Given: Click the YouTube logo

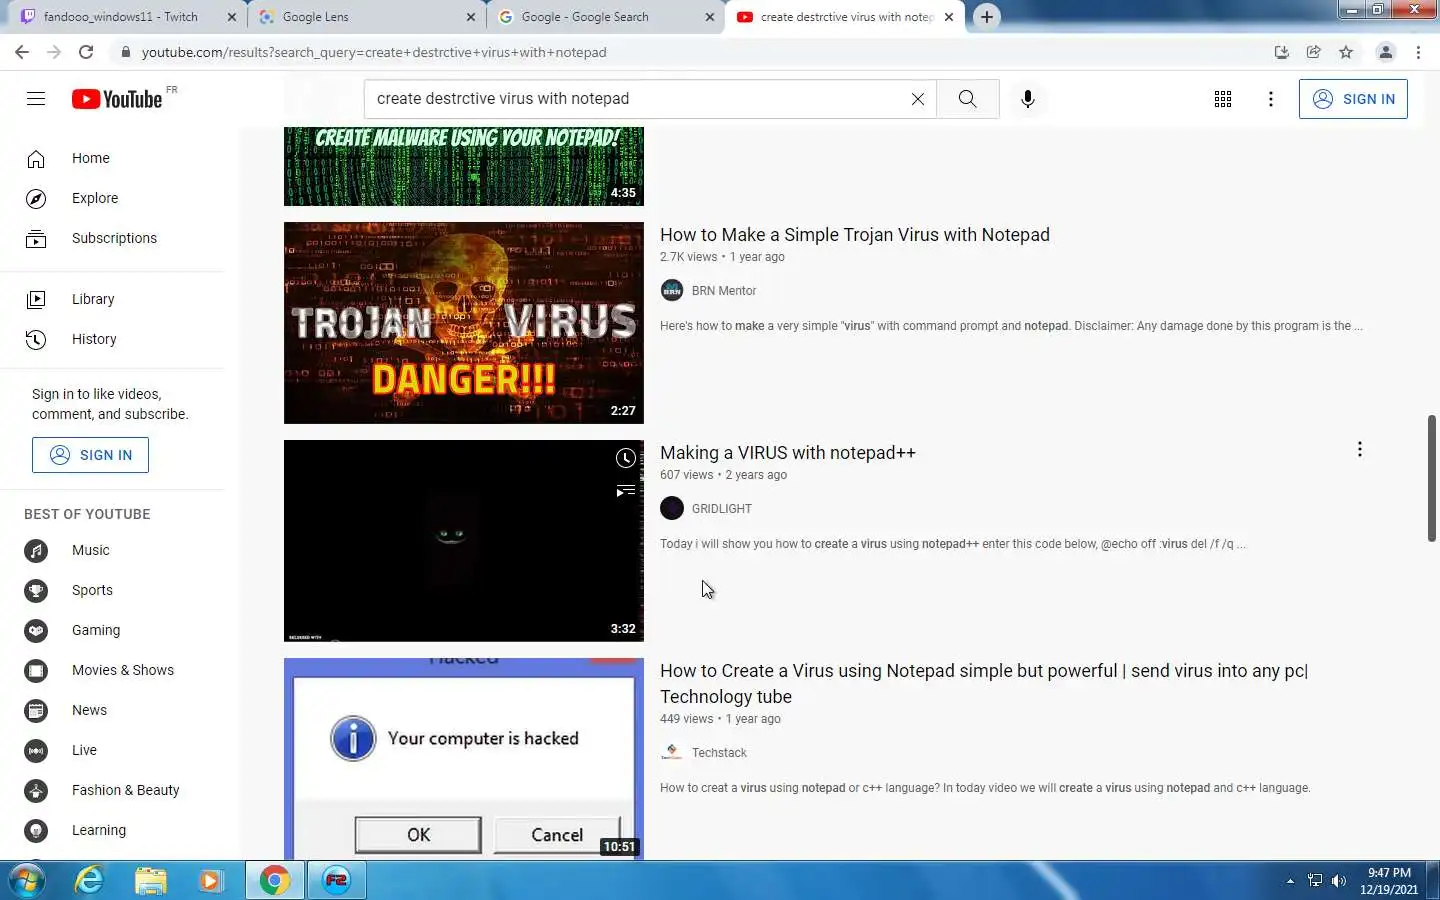Looking at the screenshot, I should click(117, 99).
